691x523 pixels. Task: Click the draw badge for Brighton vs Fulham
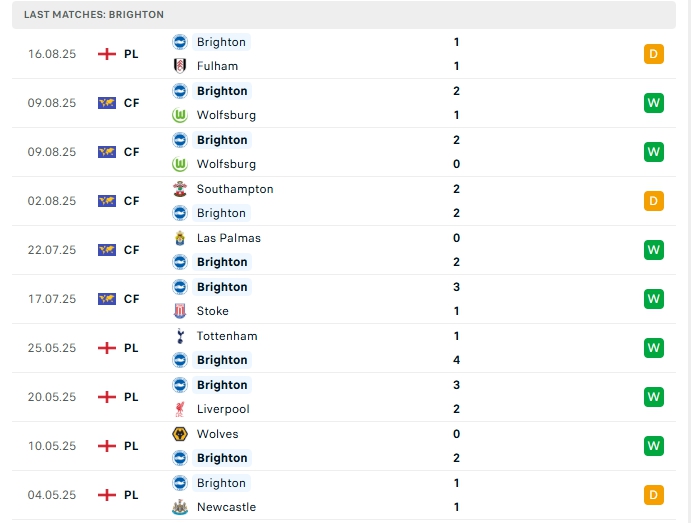pos(654,54)
